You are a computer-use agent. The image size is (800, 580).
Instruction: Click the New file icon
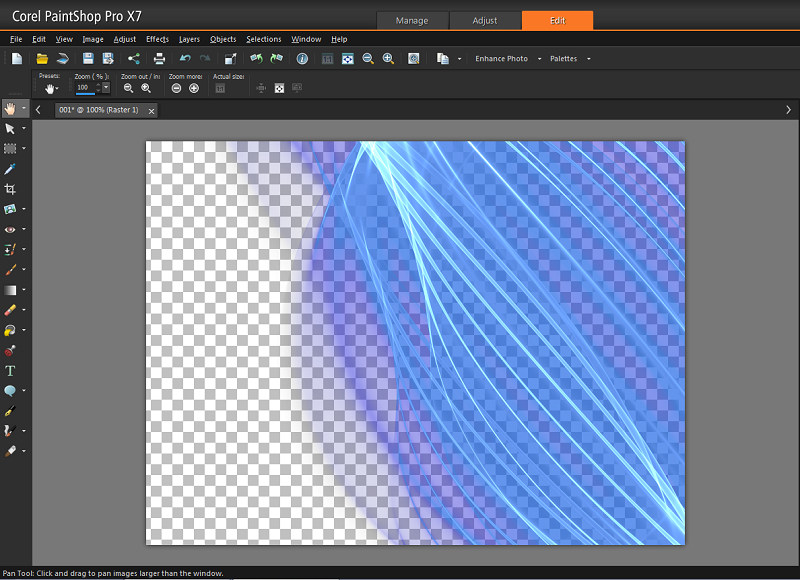(x=17, y=59)
